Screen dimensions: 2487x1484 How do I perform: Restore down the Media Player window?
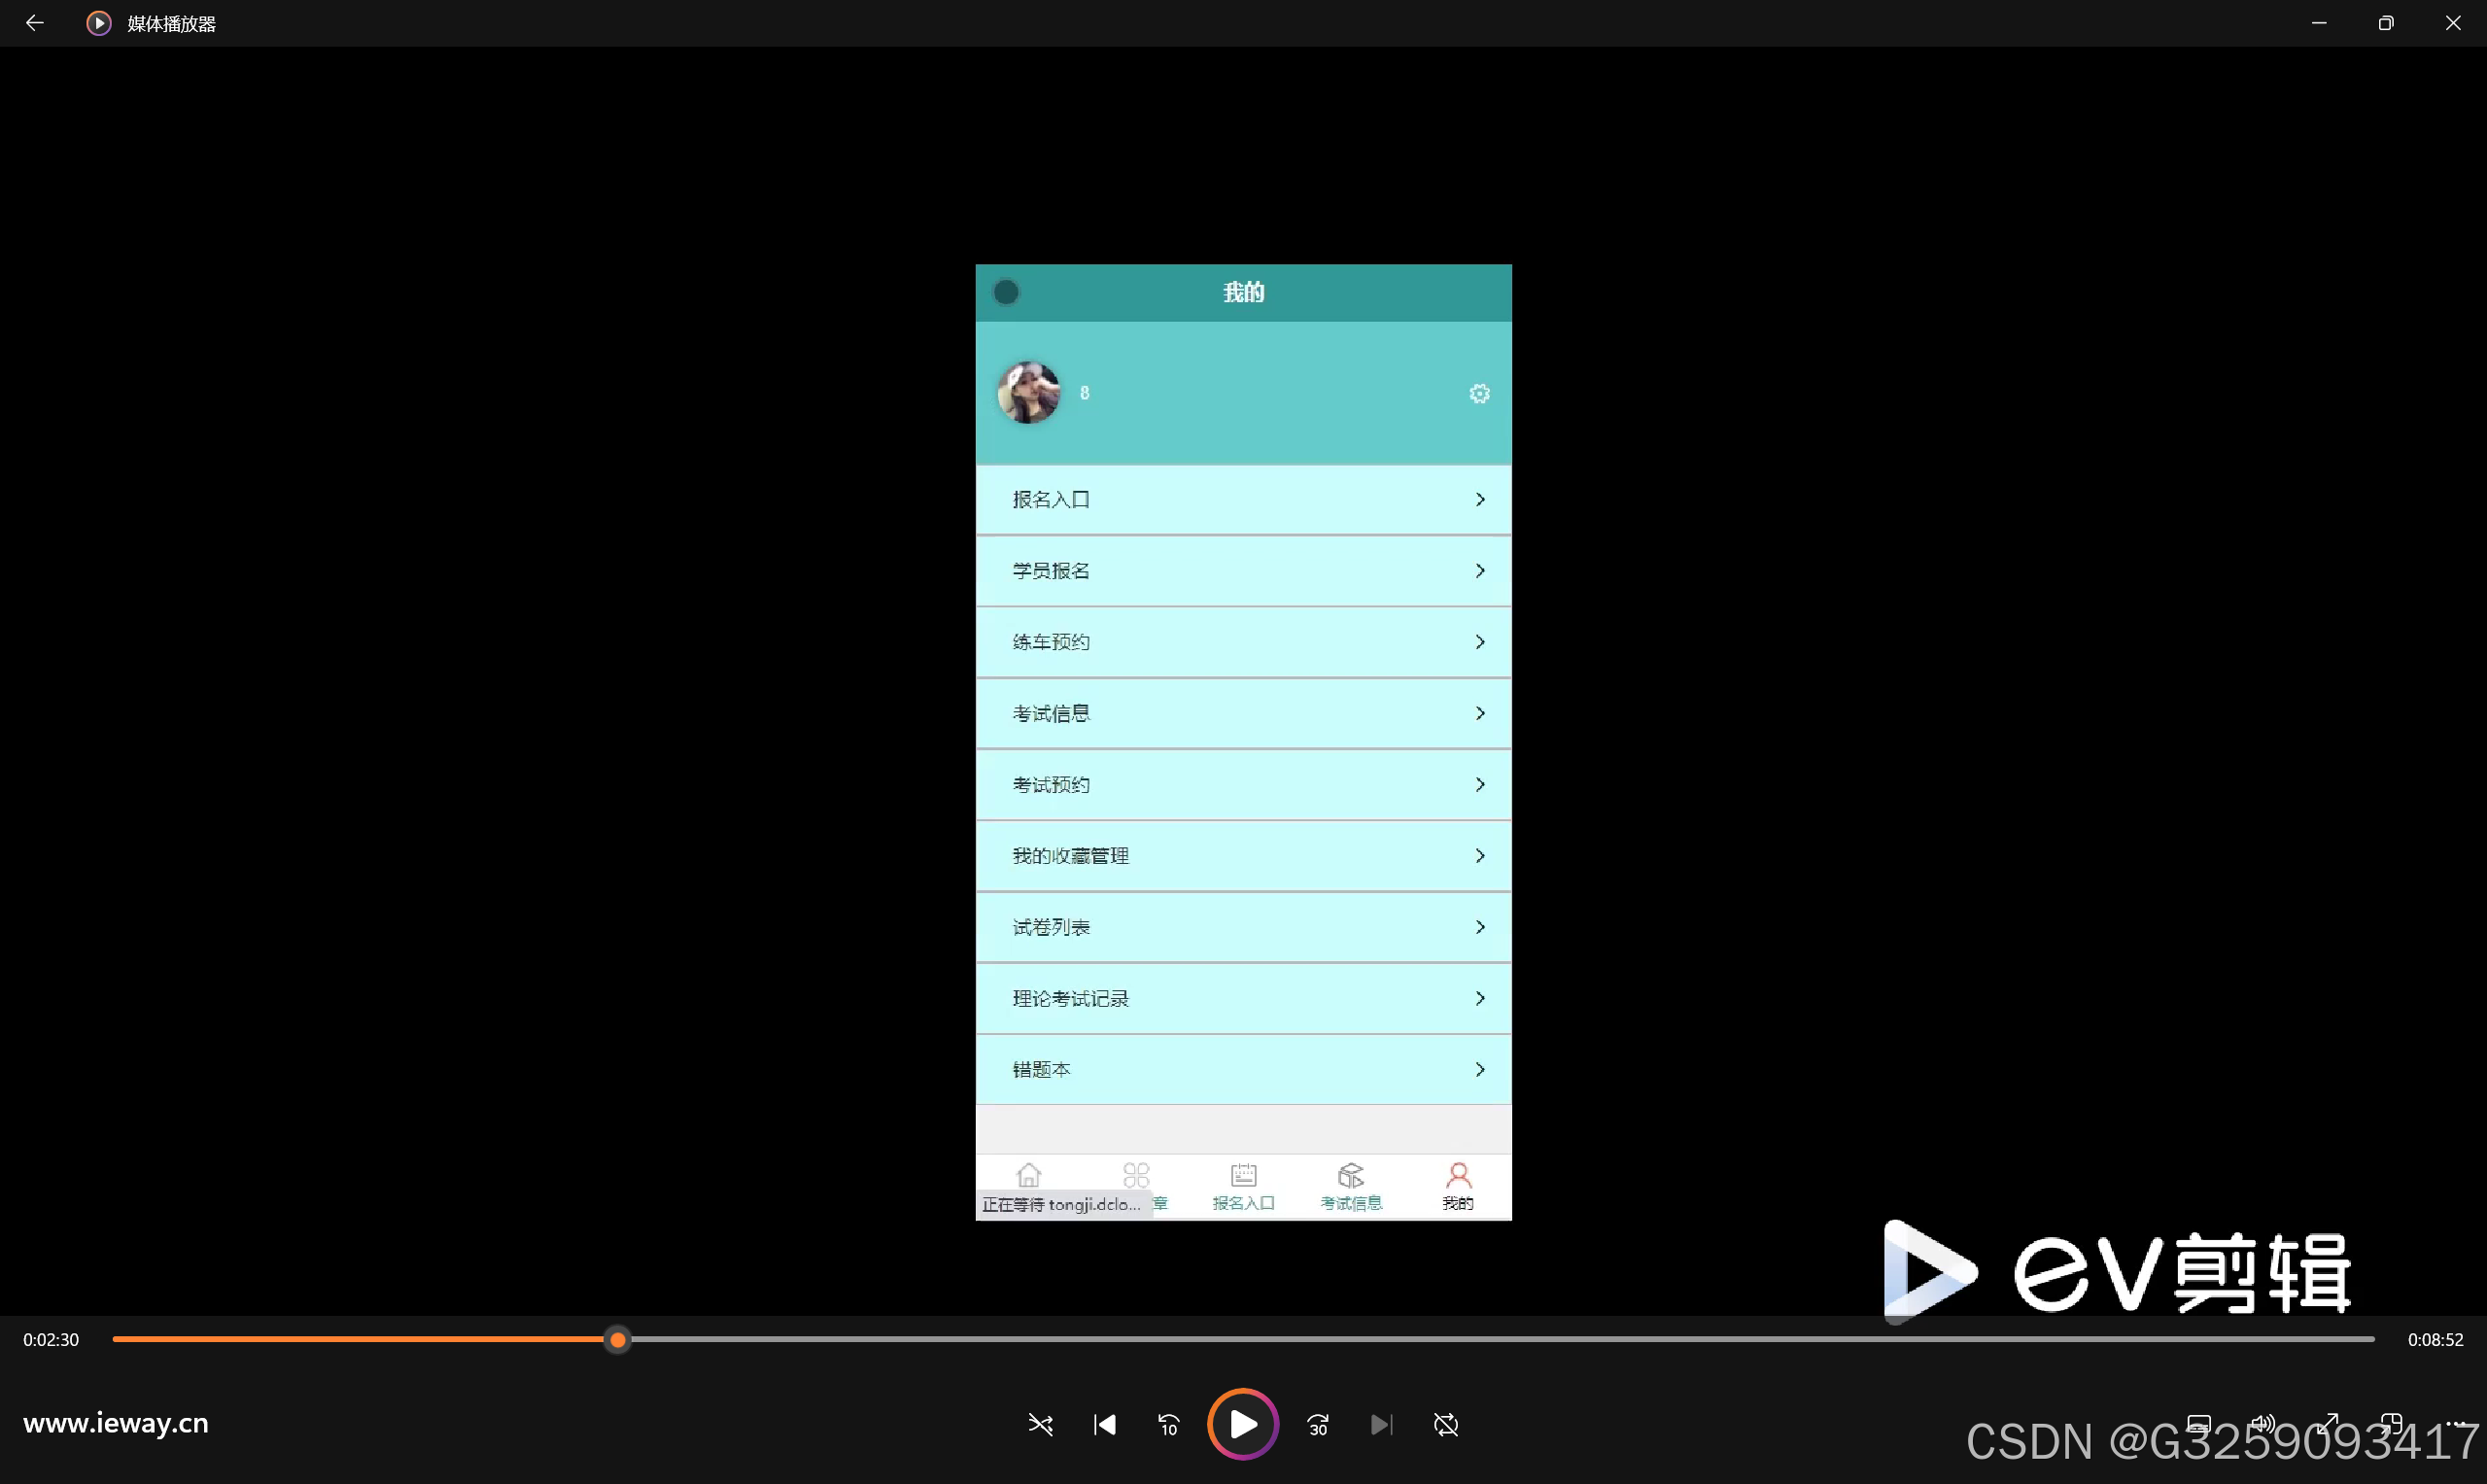[2386, 22]
